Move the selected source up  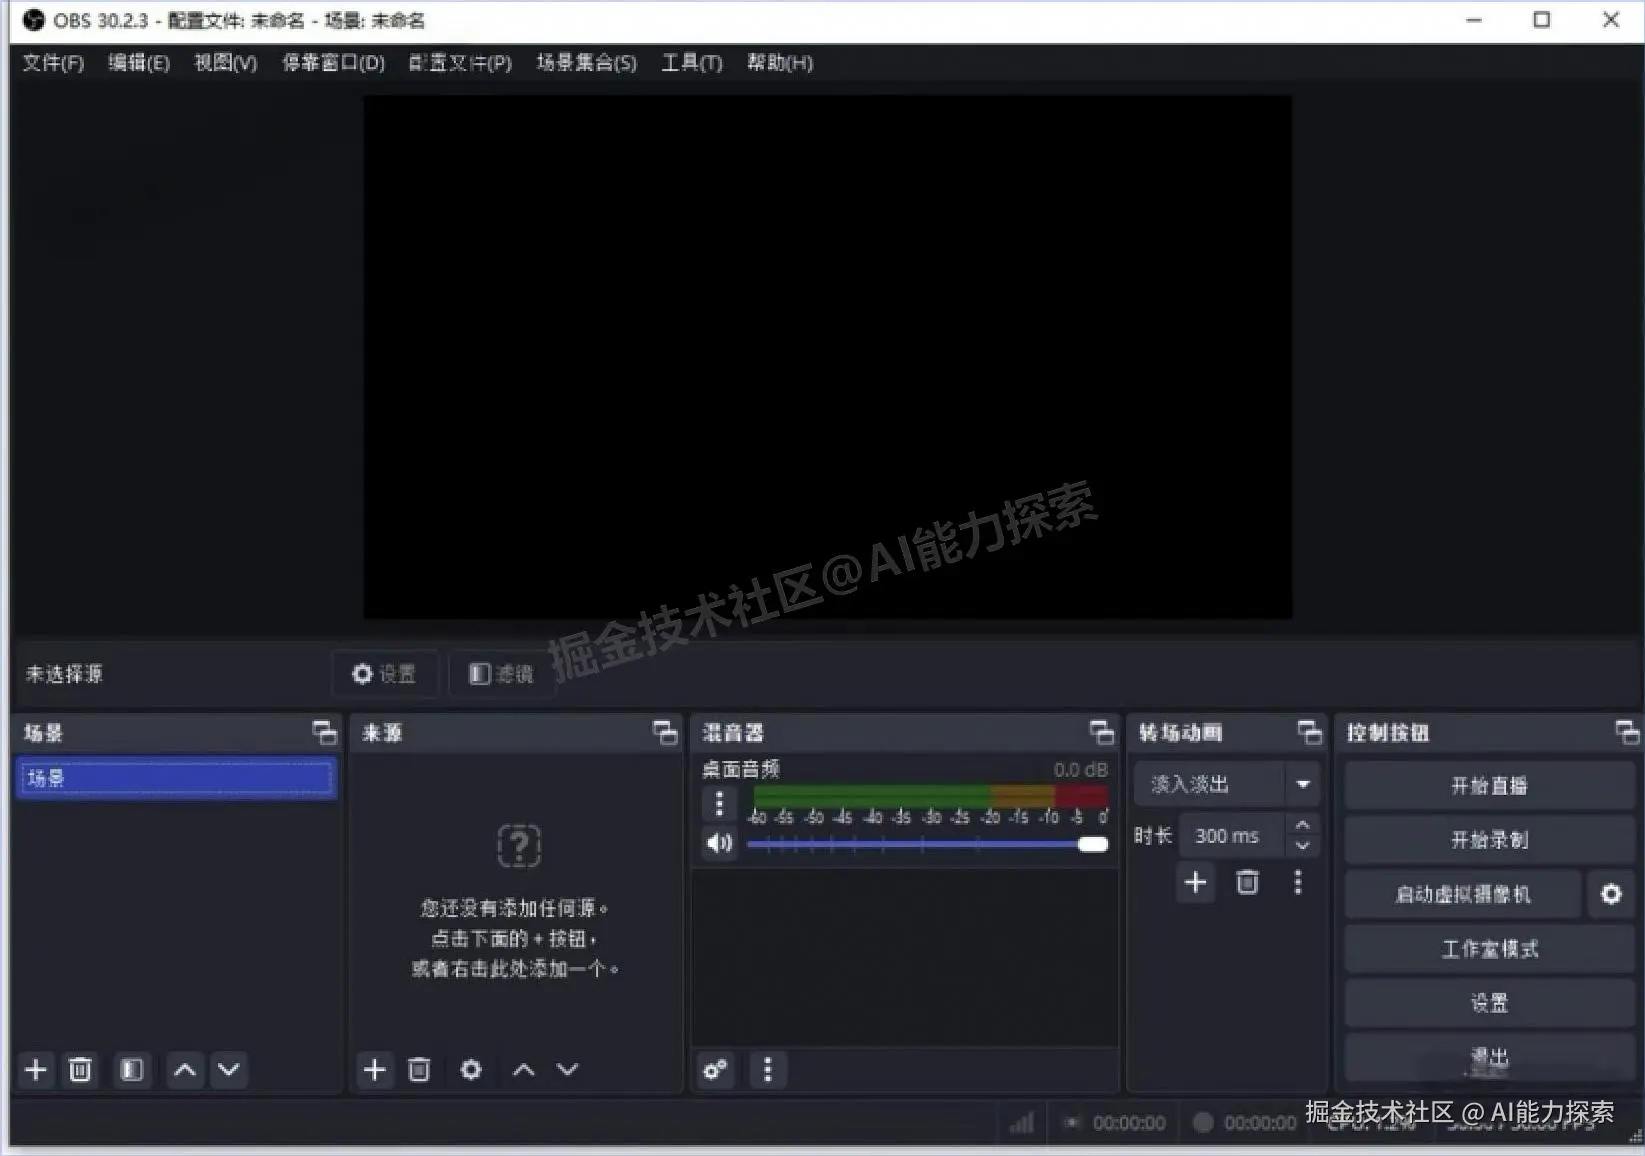pyautogui.click(x=522, y=1069)
